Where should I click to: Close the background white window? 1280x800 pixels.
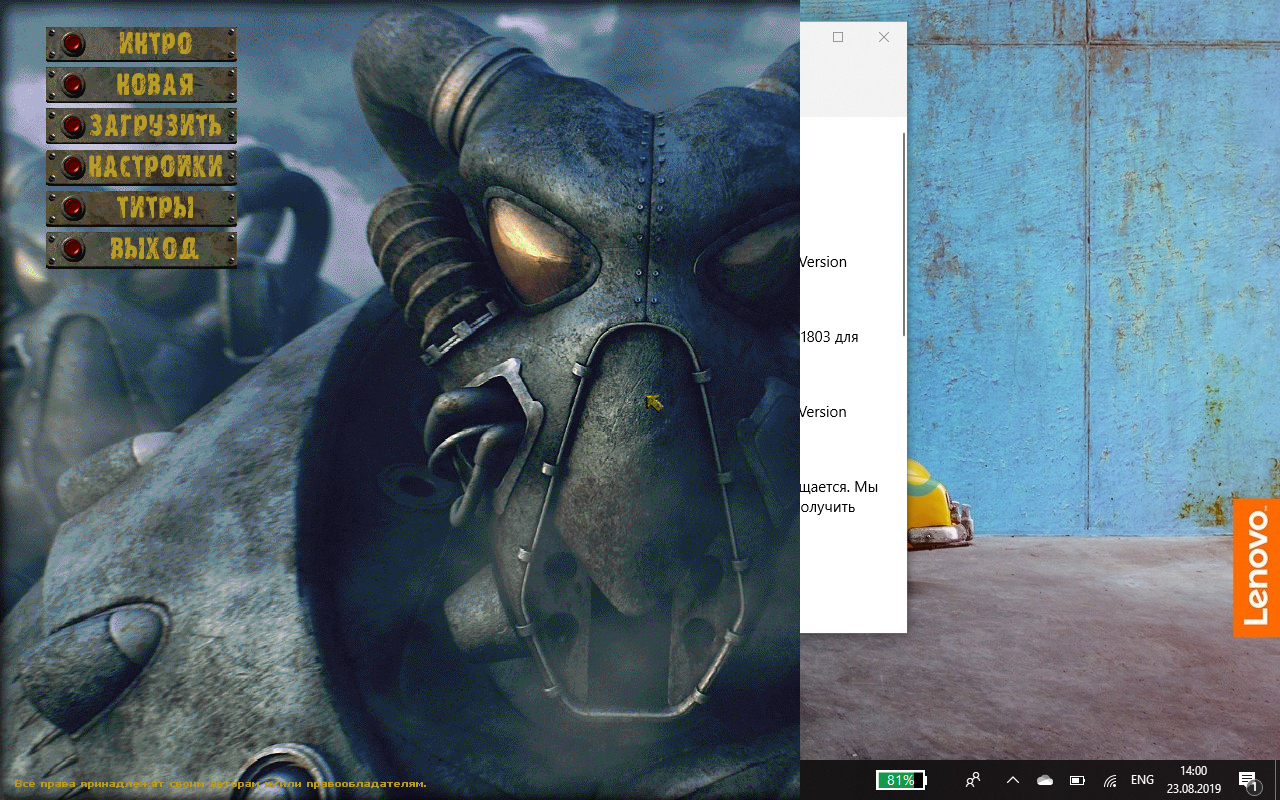point(884,37)
